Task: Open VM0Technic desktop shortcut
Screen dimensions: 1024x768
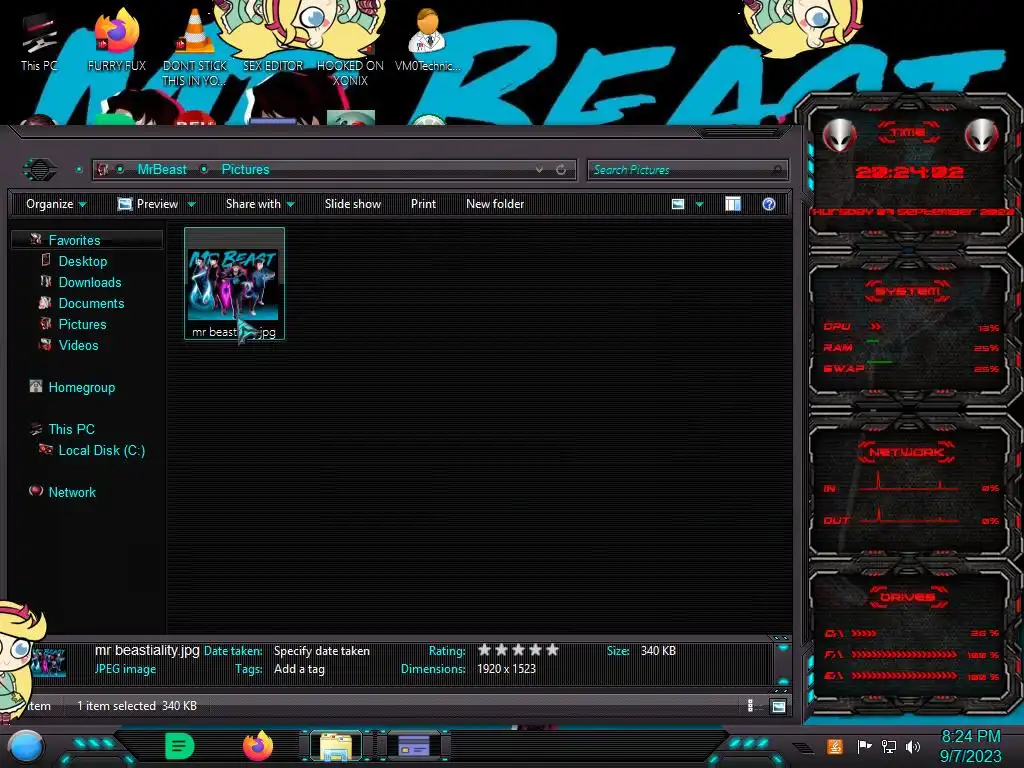Action: 427,40
